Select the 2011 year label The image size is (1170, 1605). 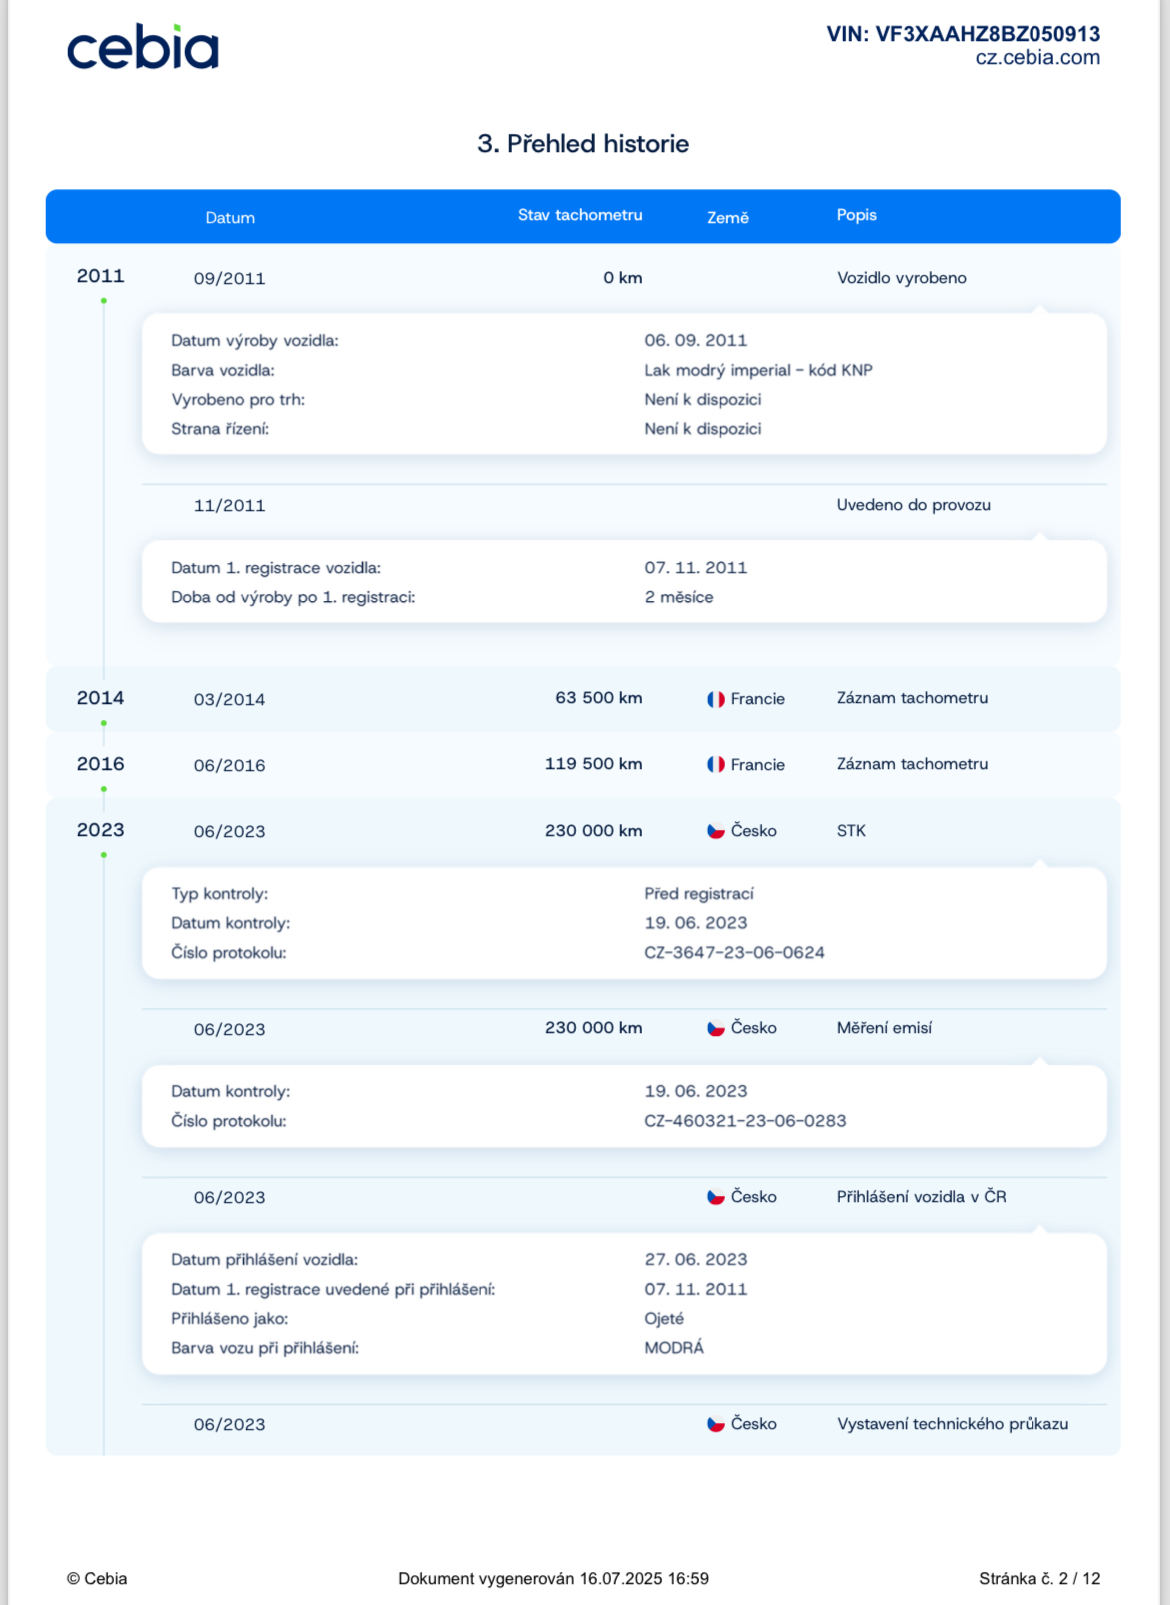pos(101,276)
